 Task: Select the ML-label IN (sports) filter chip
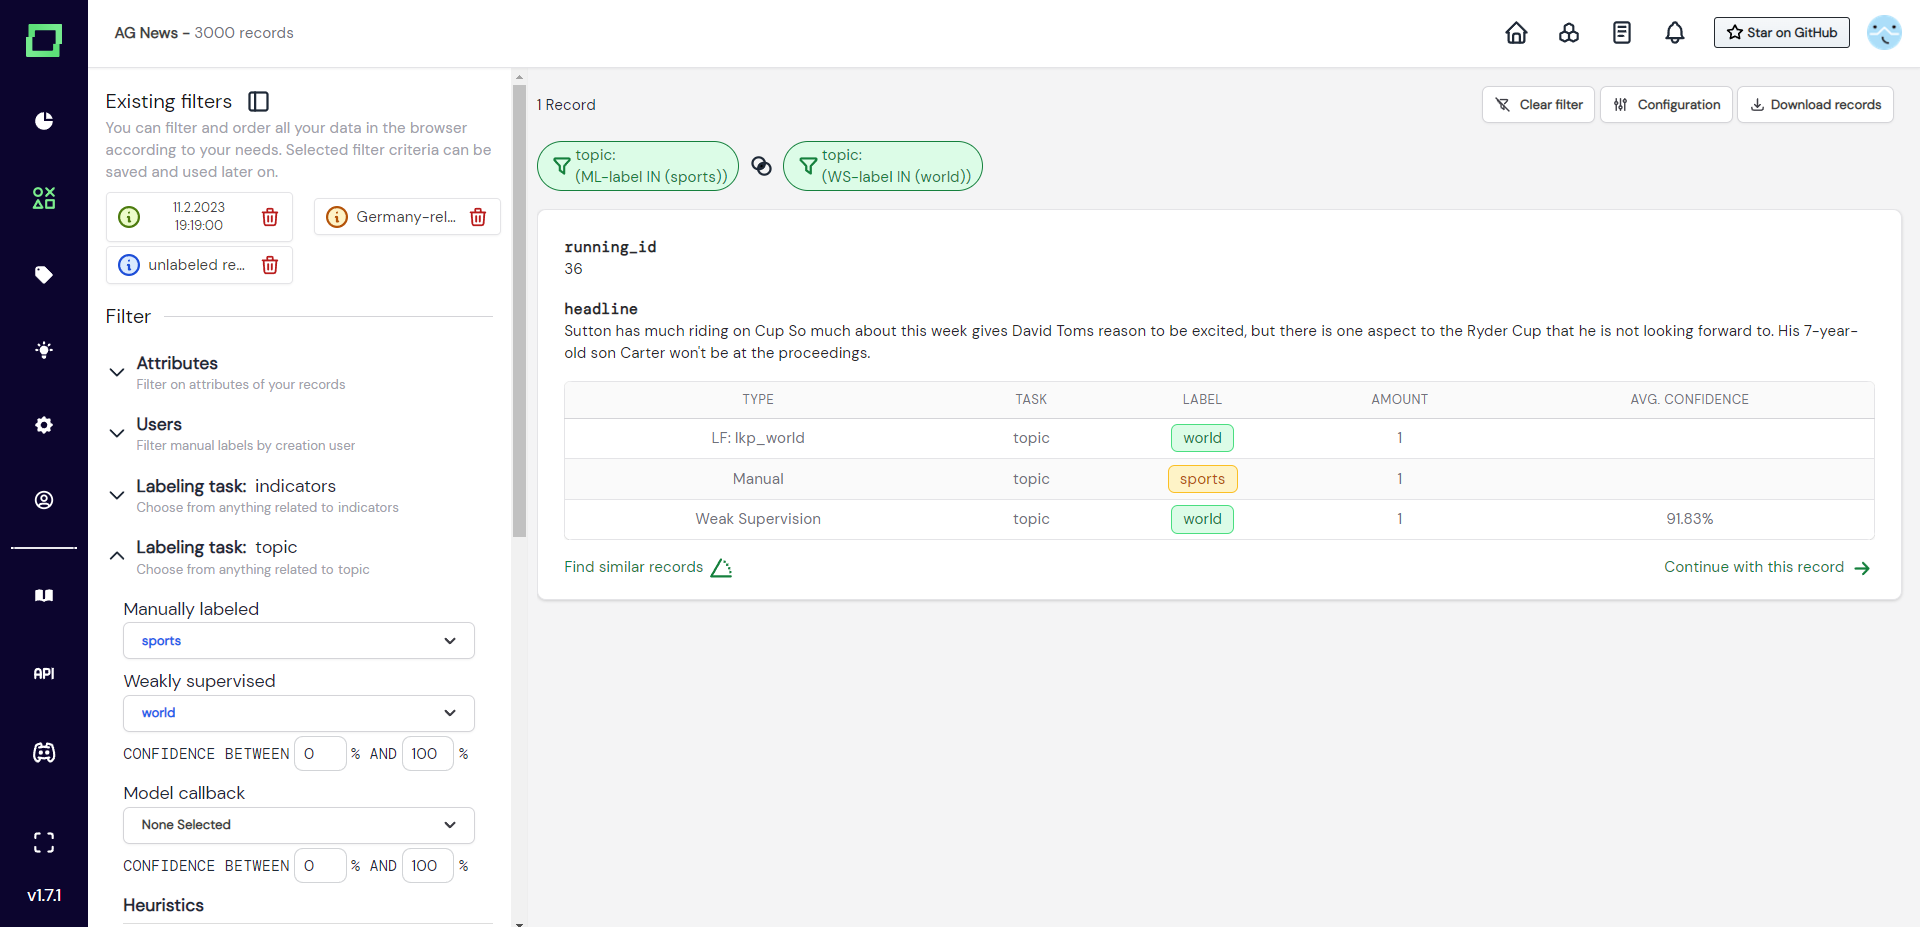pos(638,166)
